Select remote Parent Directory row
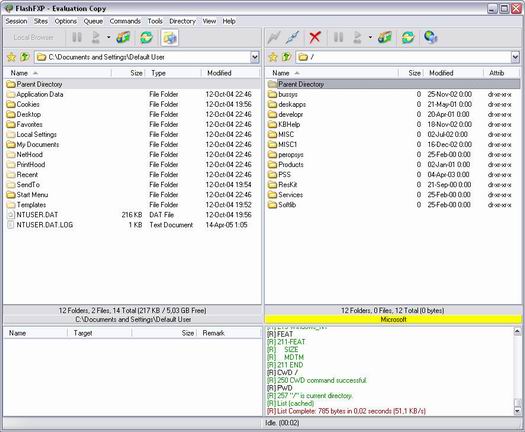This screenshot has height=432, width=525. click(x=393, y=84)
